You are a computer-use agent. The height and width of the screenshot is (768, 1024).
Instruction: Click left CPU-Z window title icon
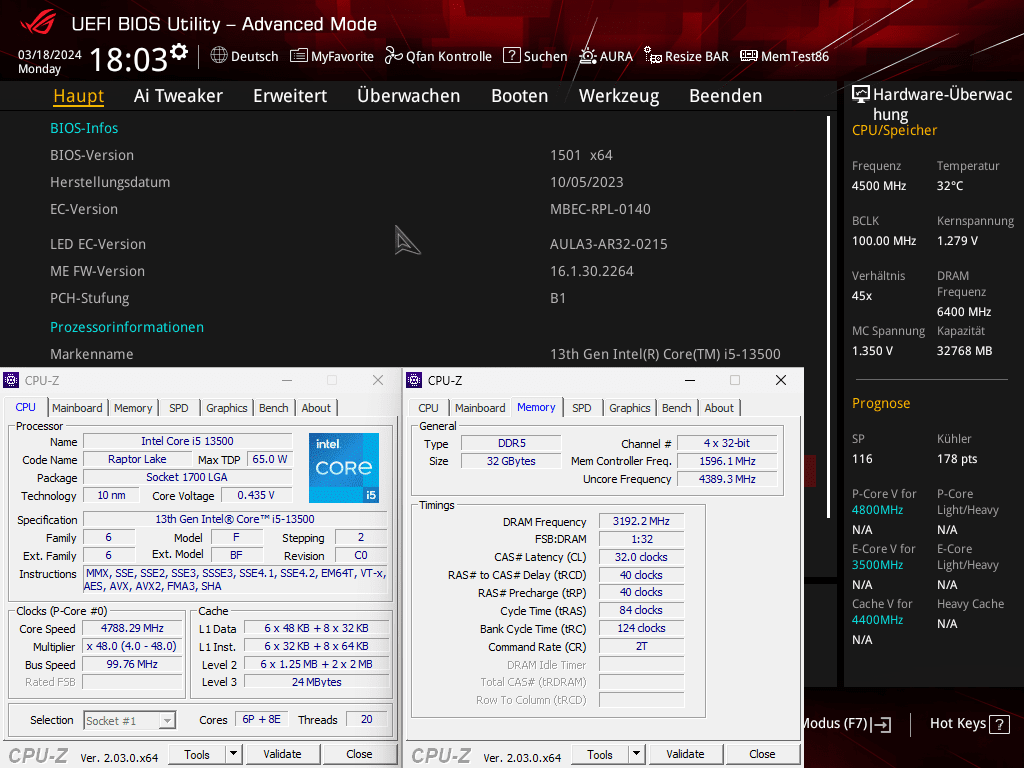pos(11,380)
